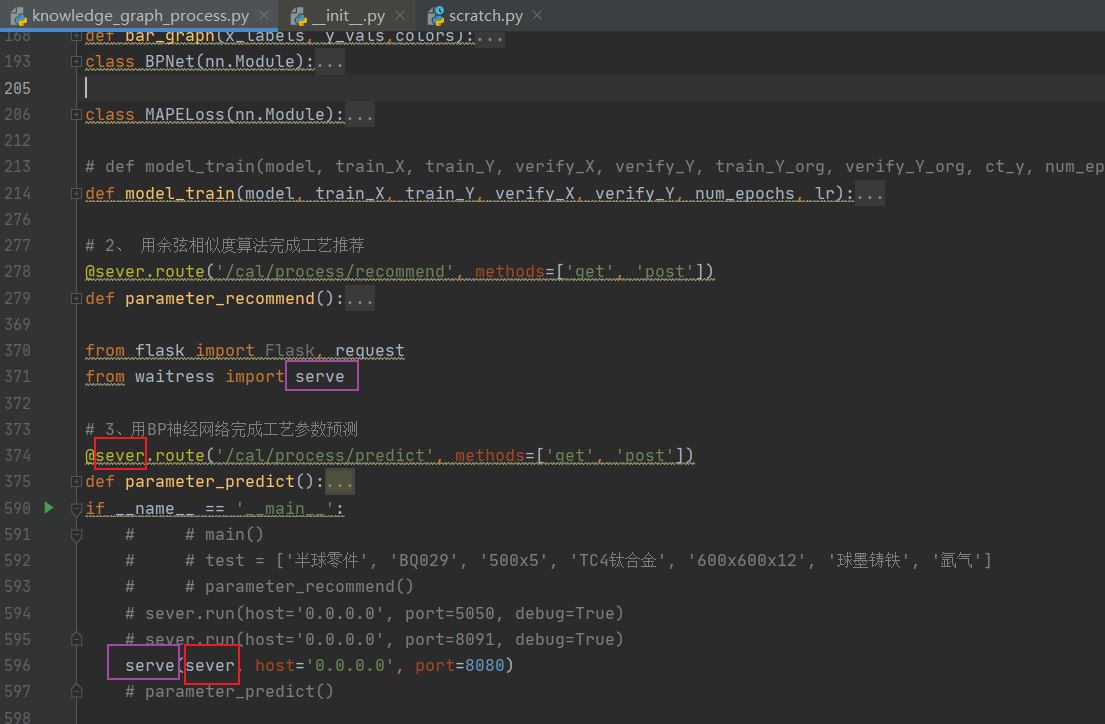Viewport: 1105px width, 724px height.
Task: Expand the folded MAPELoss class
Action: [75, 113]
